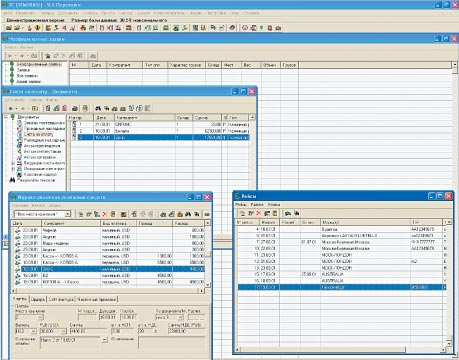Click the document icon of invoice row 1
This screenshot has width=459, height=360.
pos(74,124)
